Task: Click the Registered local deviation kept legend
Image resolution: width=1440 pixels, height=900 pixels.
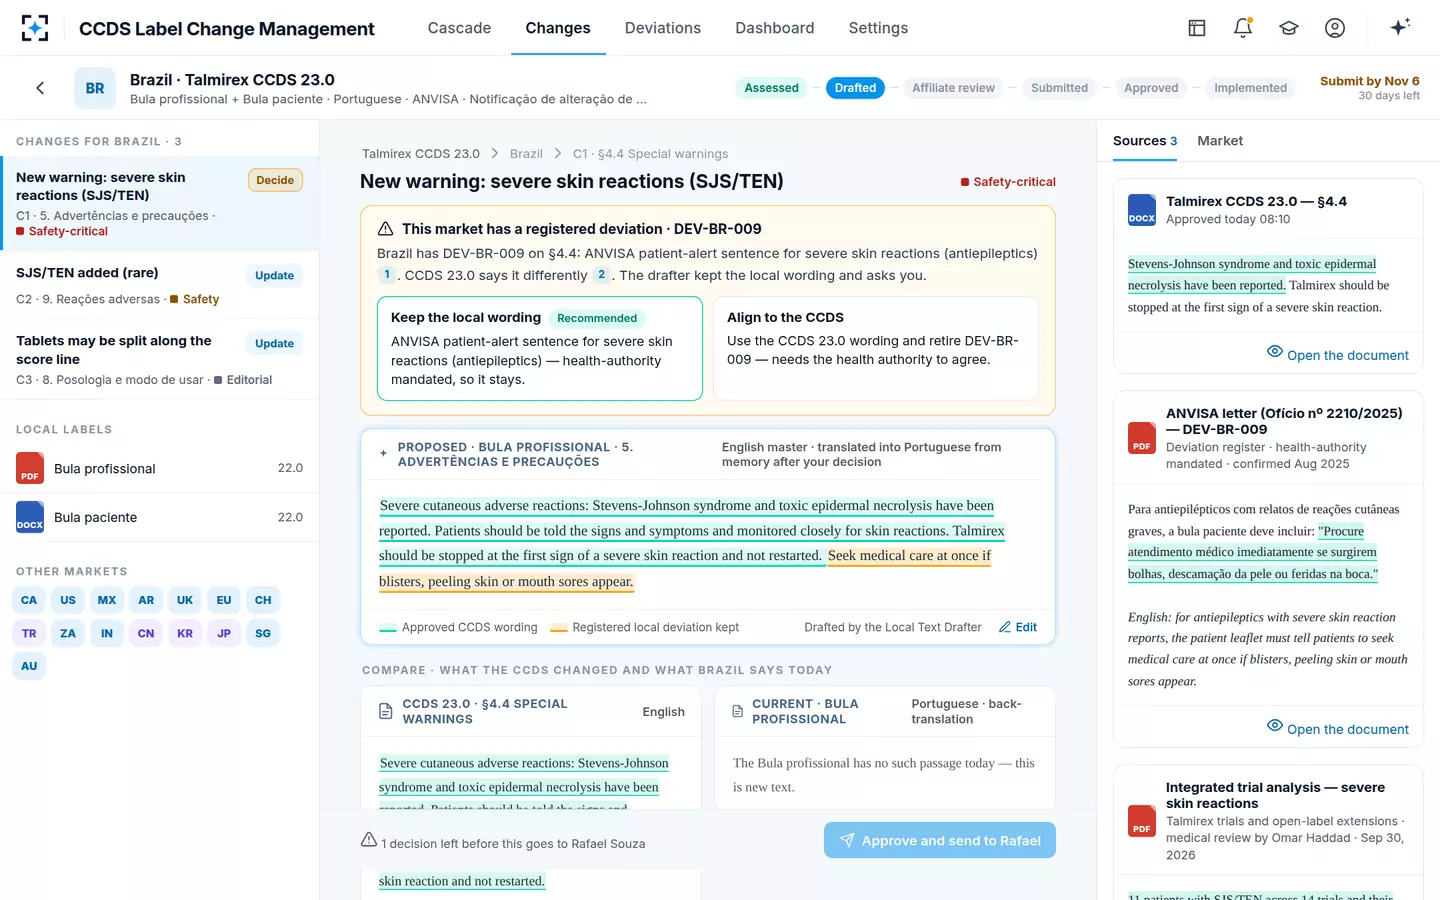Action: click(645, 627)
